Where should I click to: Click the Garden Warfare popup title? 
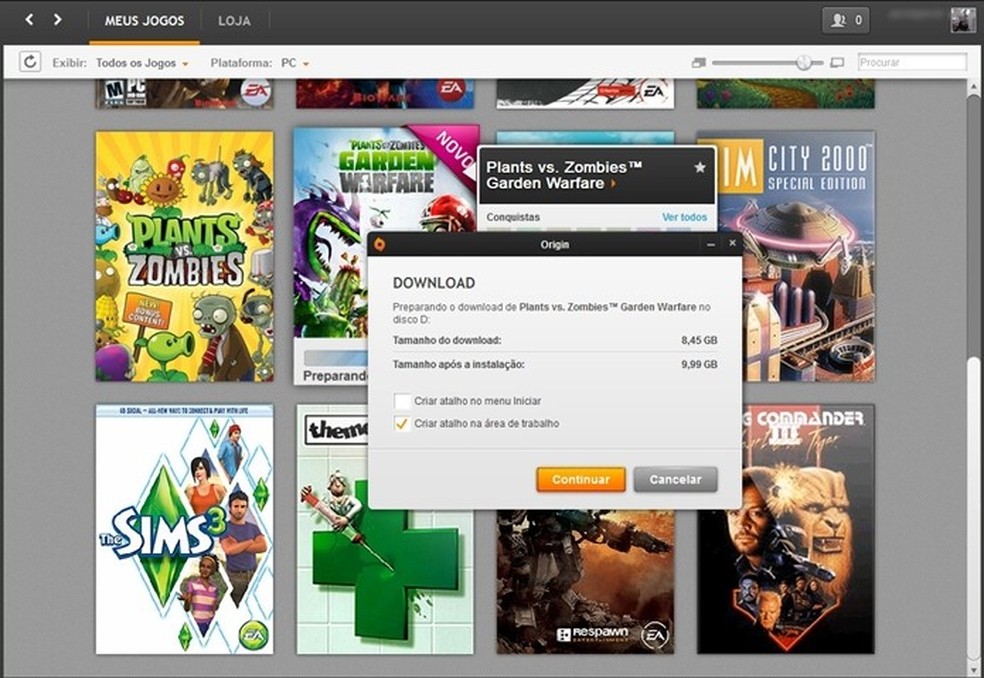coord(564,175)
